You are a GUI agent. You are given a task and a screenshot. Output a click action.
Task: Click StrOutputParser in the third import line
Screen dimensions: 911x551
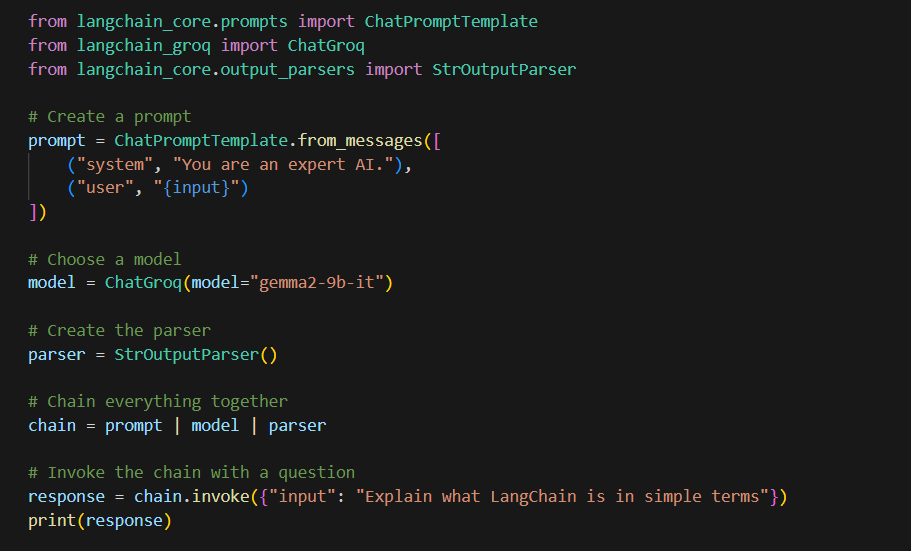504,69
